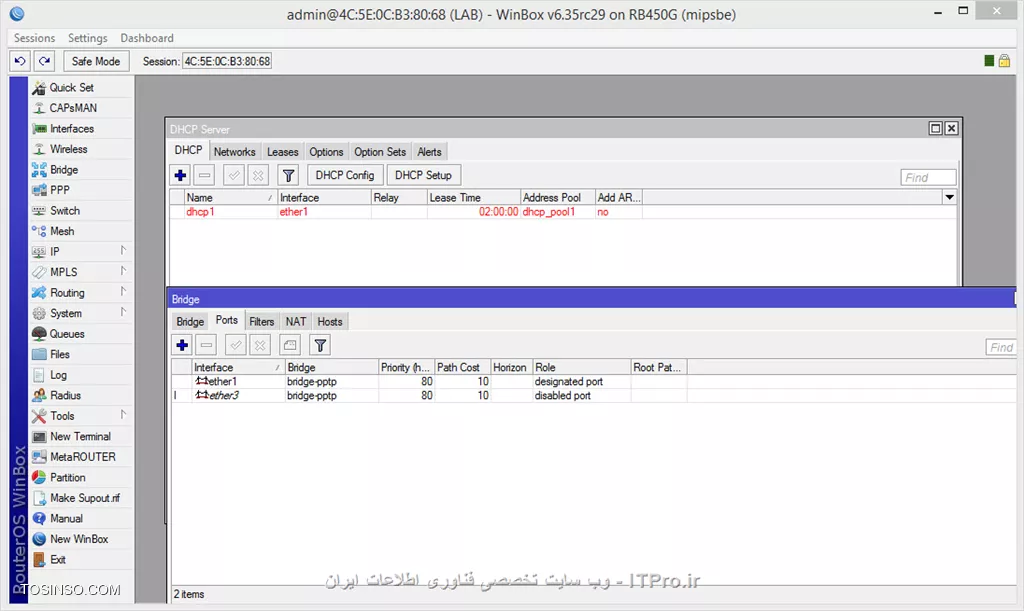Add new DHCP server with plus icon
The height and width of the screenshot is (611, 1024).
click(x=181, y=175)
